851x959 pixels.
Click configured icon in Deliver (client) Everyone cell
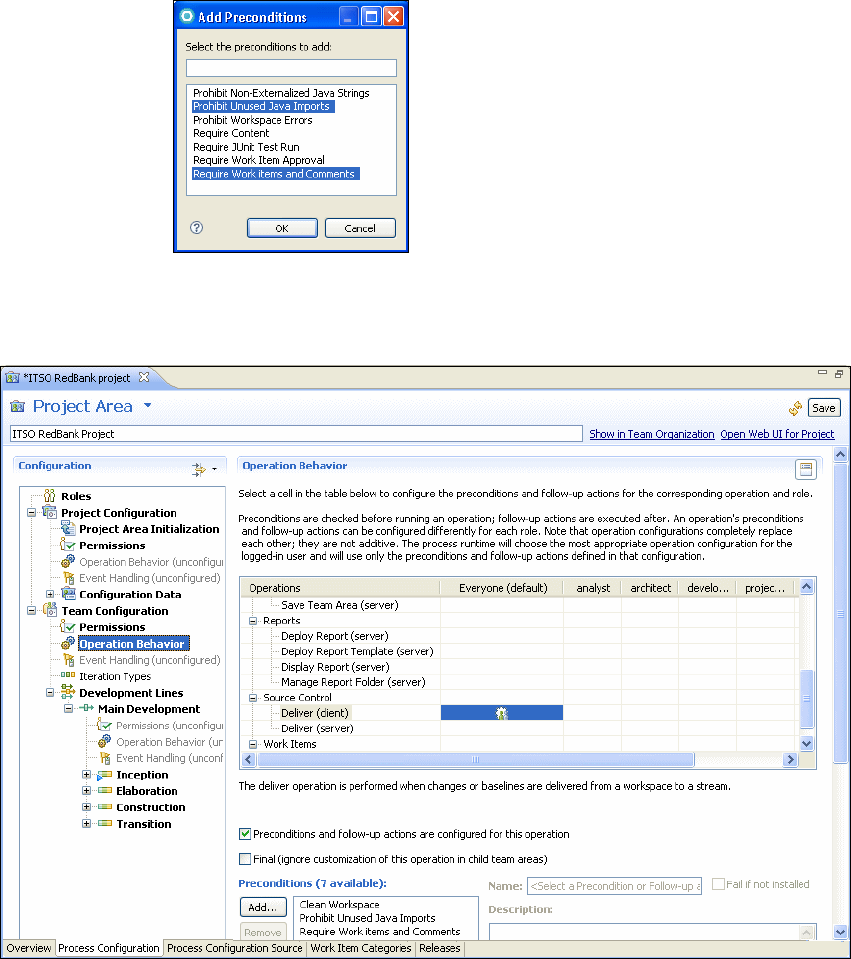(502, 713)
